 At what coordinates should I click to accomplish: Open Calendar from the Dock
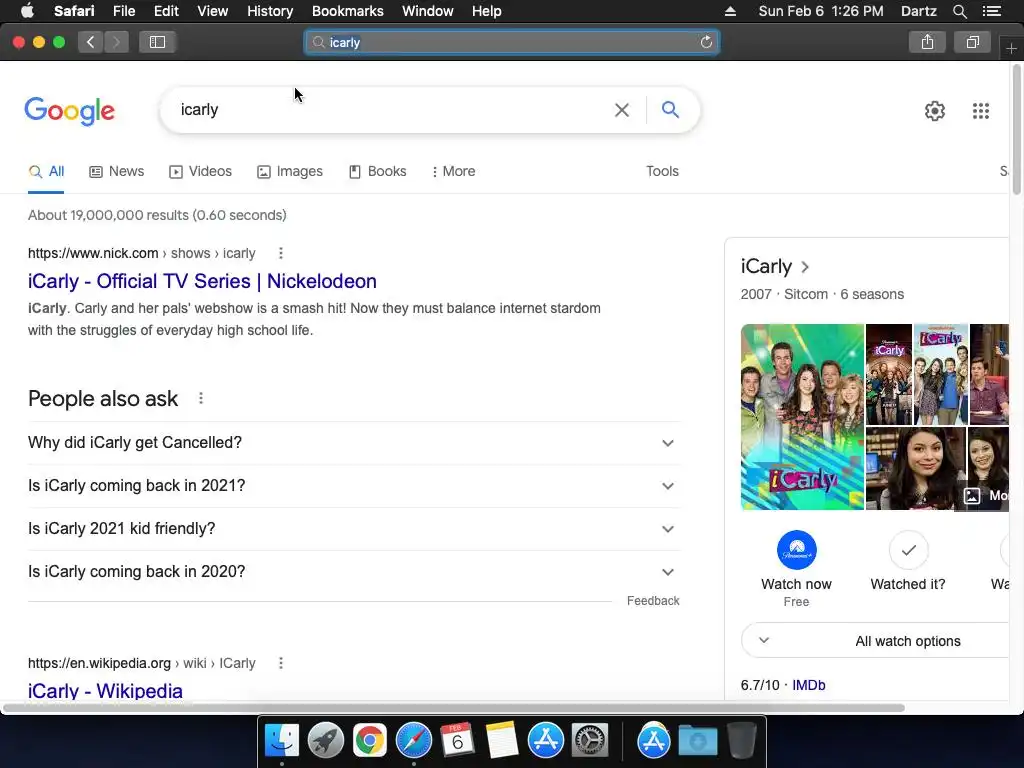point(457,741)
